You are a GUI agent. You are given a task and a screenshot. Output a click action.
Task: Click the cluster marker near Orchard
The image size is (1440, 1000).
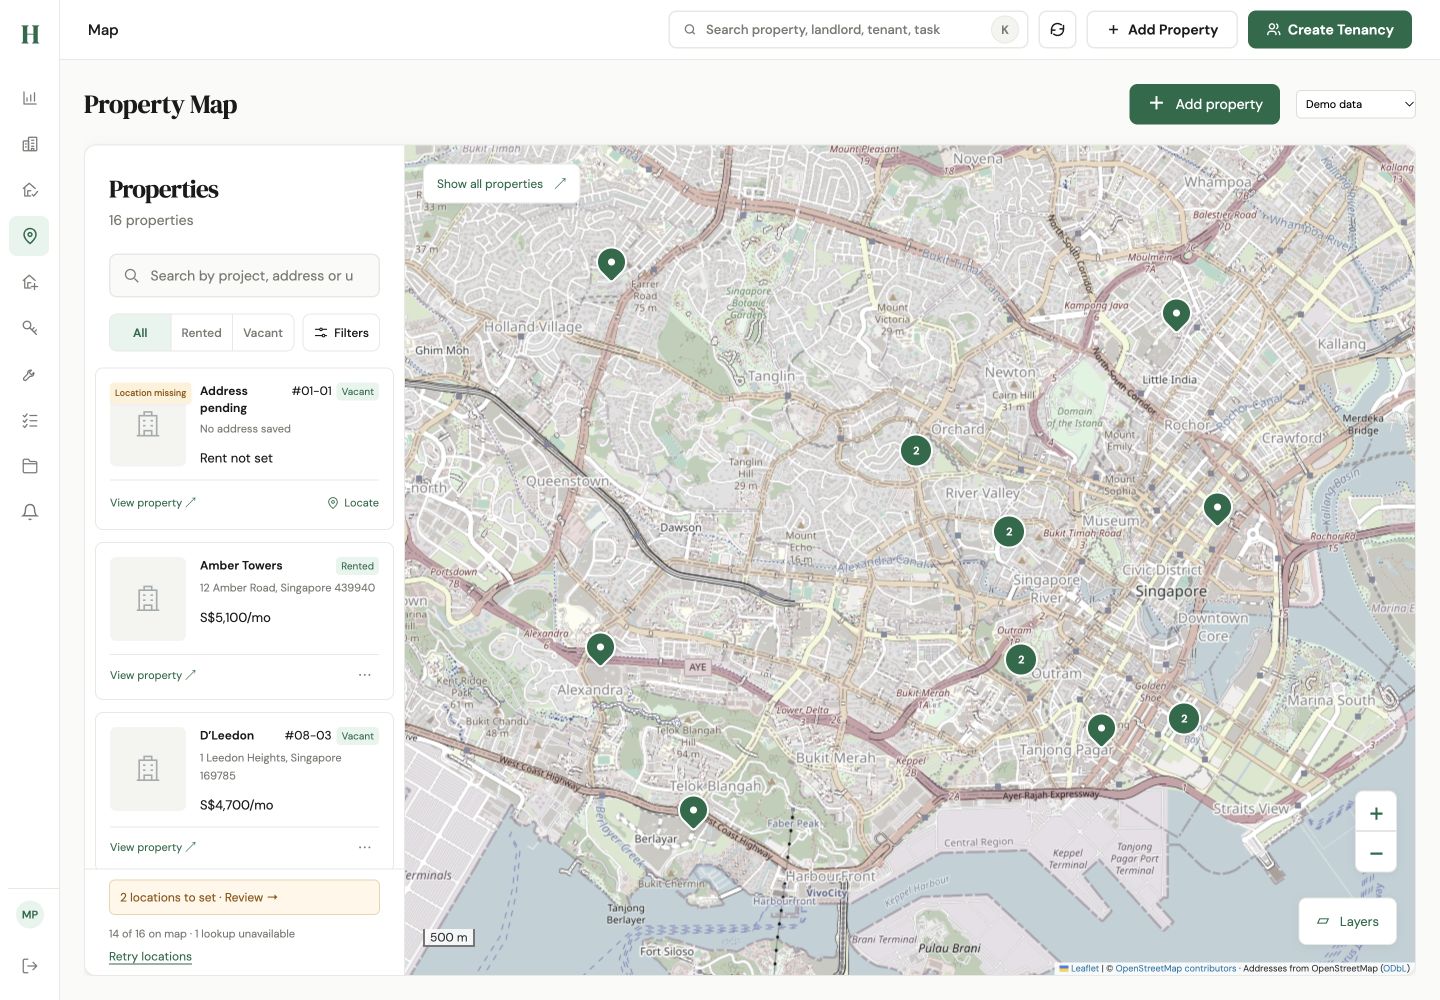point(916,451)
